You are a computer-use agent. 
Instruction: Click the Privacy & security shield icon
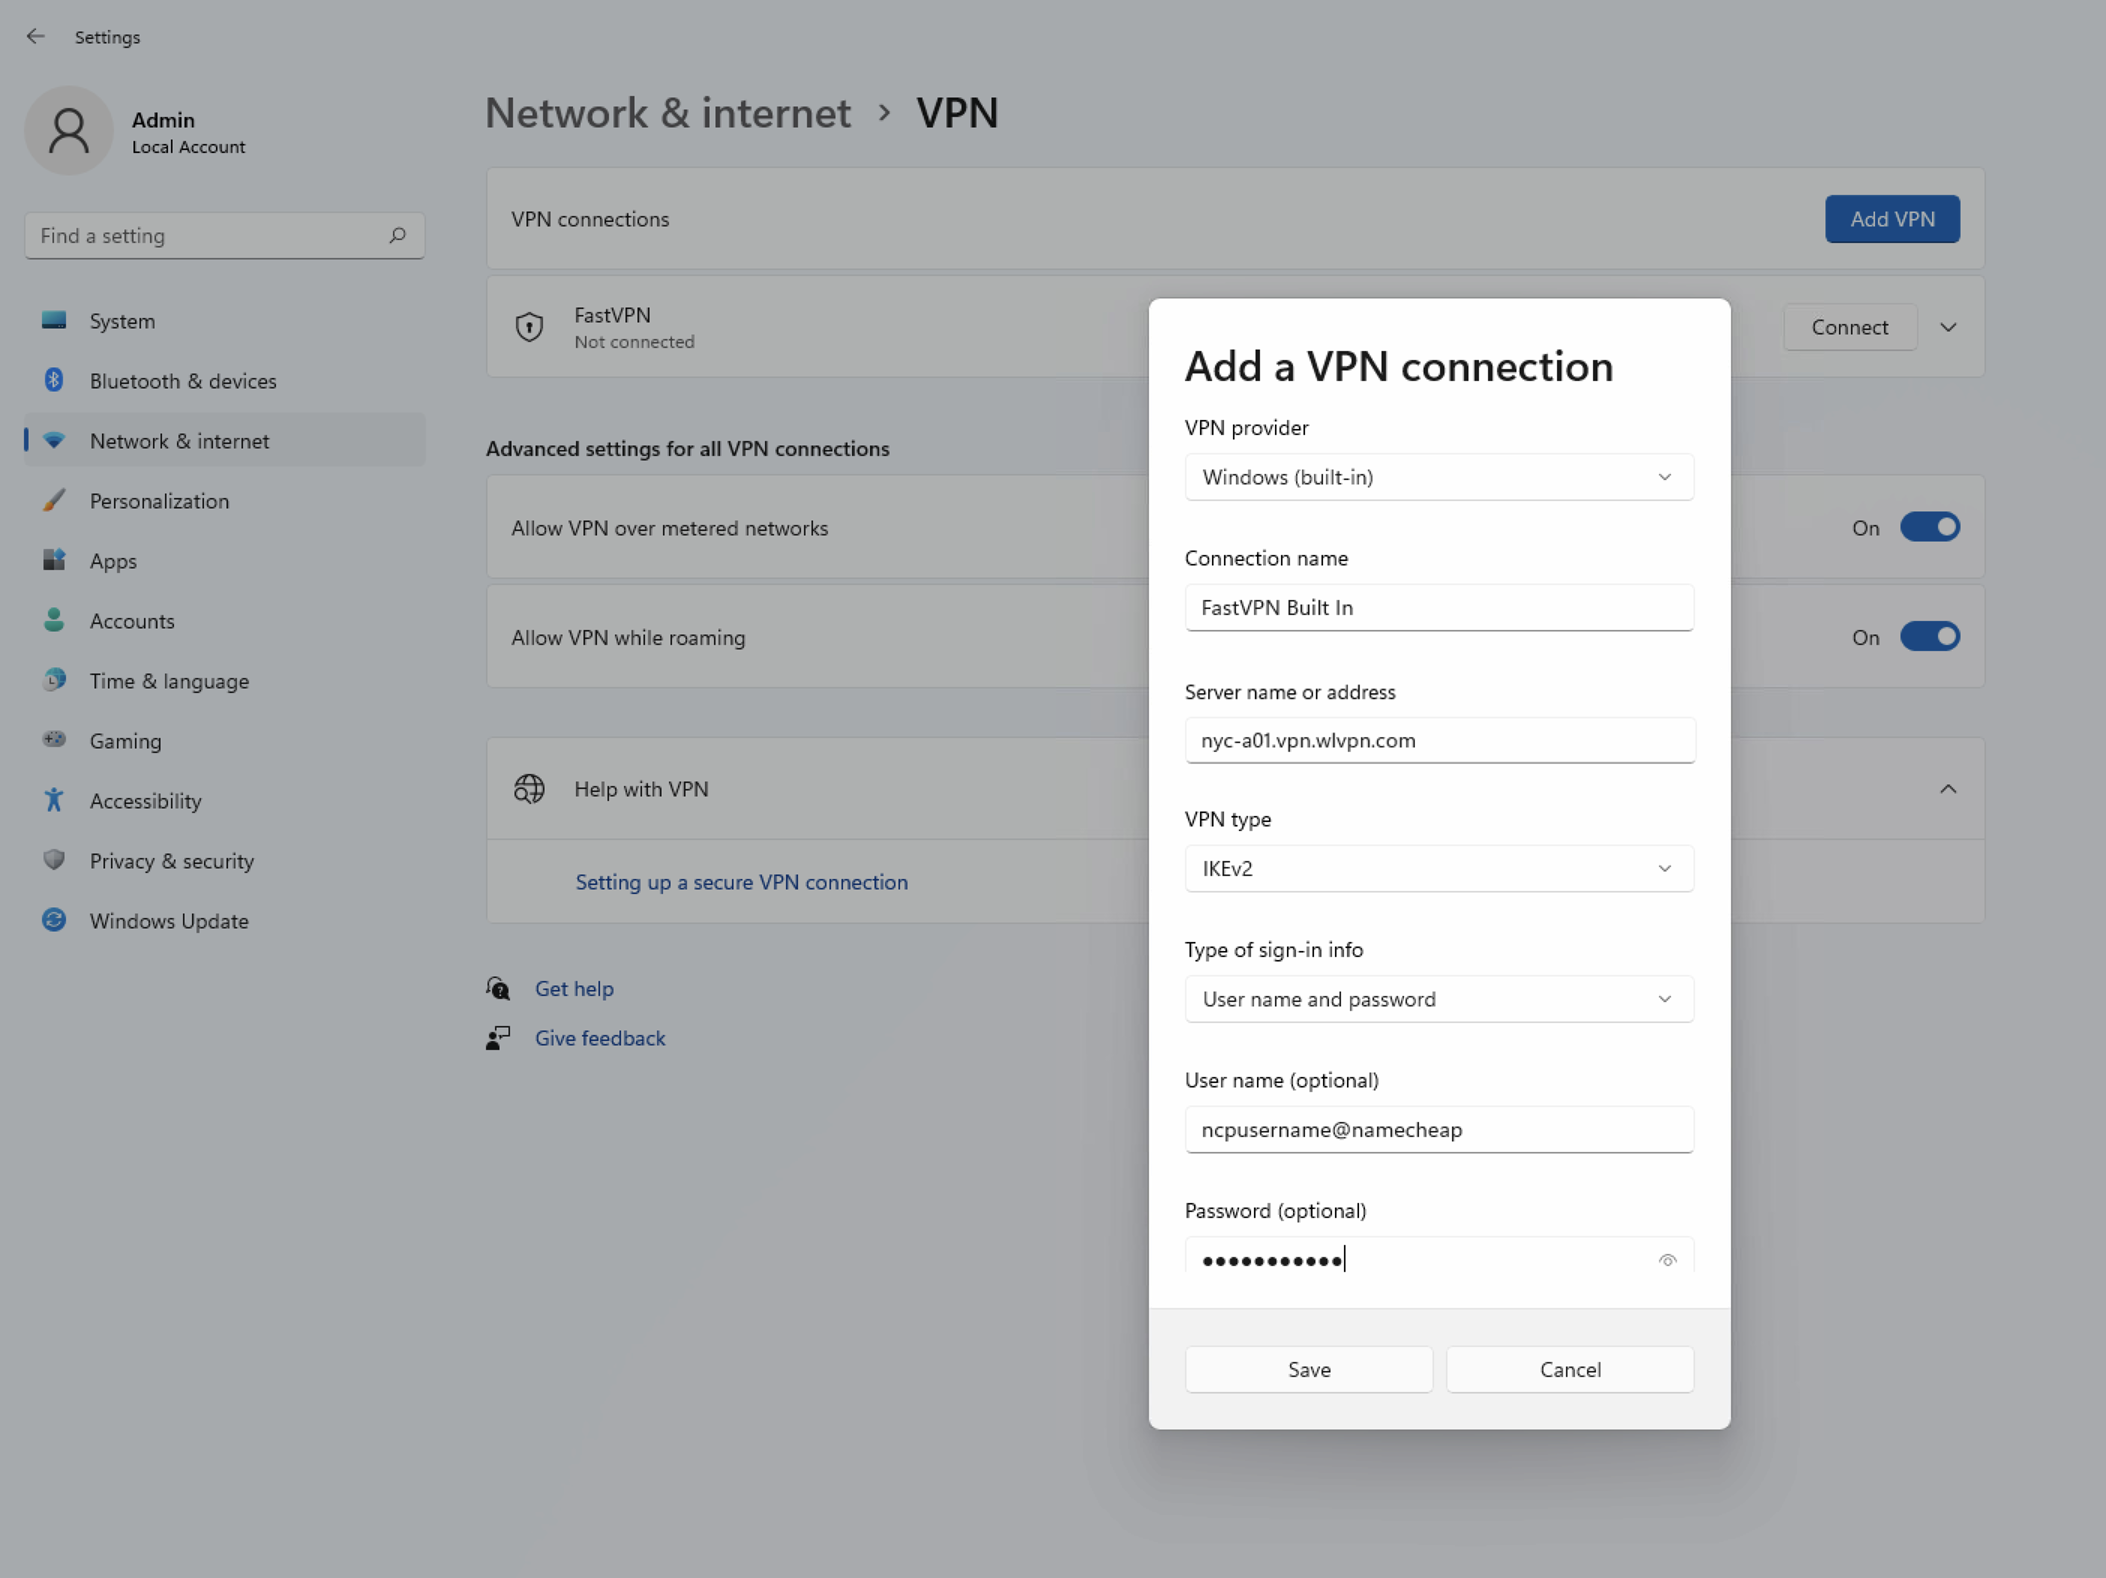click(x=54, y=861)
